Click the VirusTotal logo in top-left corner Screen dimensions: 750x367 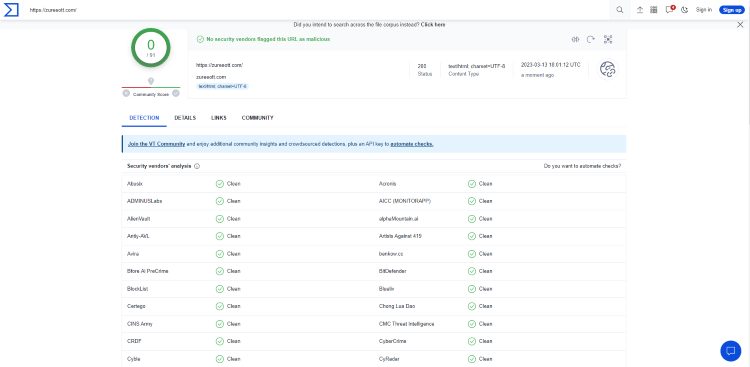tap(11, 9)
